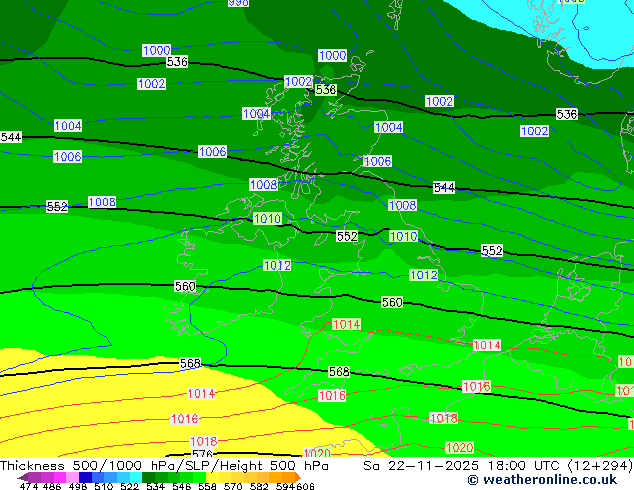Click the bright yellow swatch after 558
The height and width of the screenshot is (490, 634).
coord(212,477)
